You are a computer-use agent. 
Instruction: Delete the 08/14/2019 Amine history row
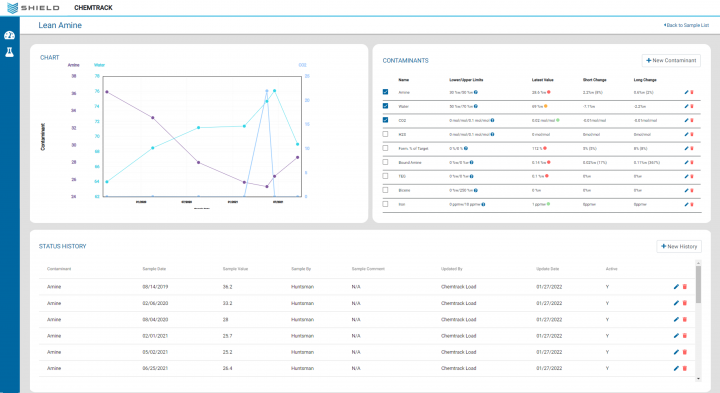(x=685, y=286)
